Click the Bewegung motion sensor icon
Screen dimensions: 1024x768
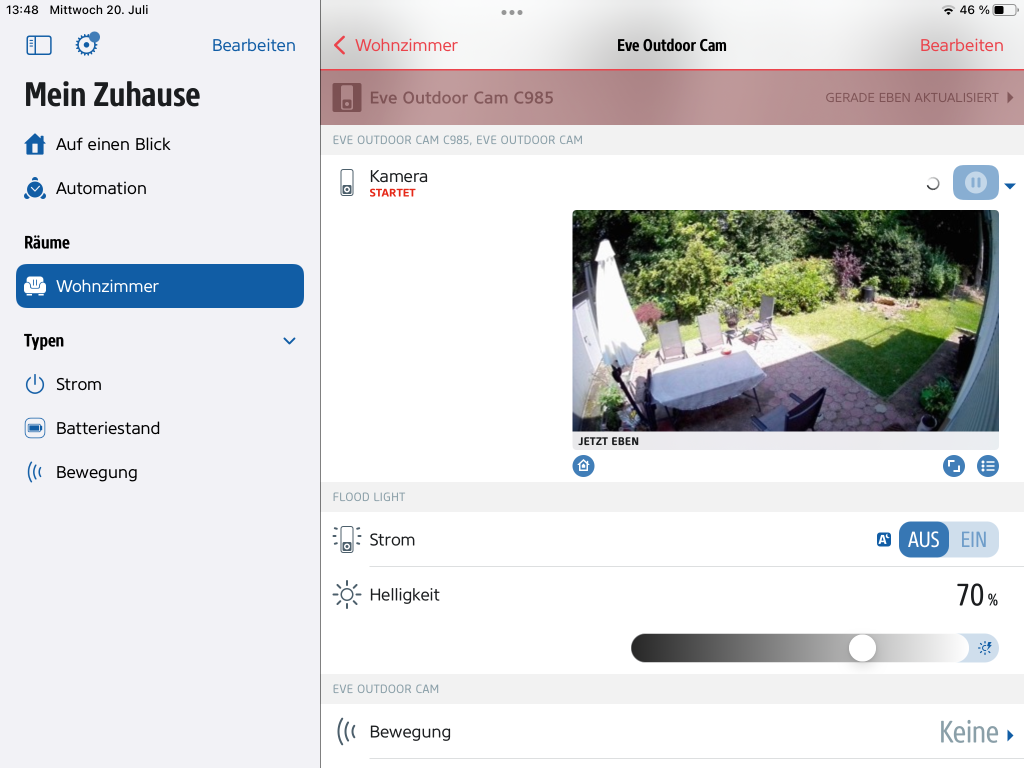click(347, 732)
